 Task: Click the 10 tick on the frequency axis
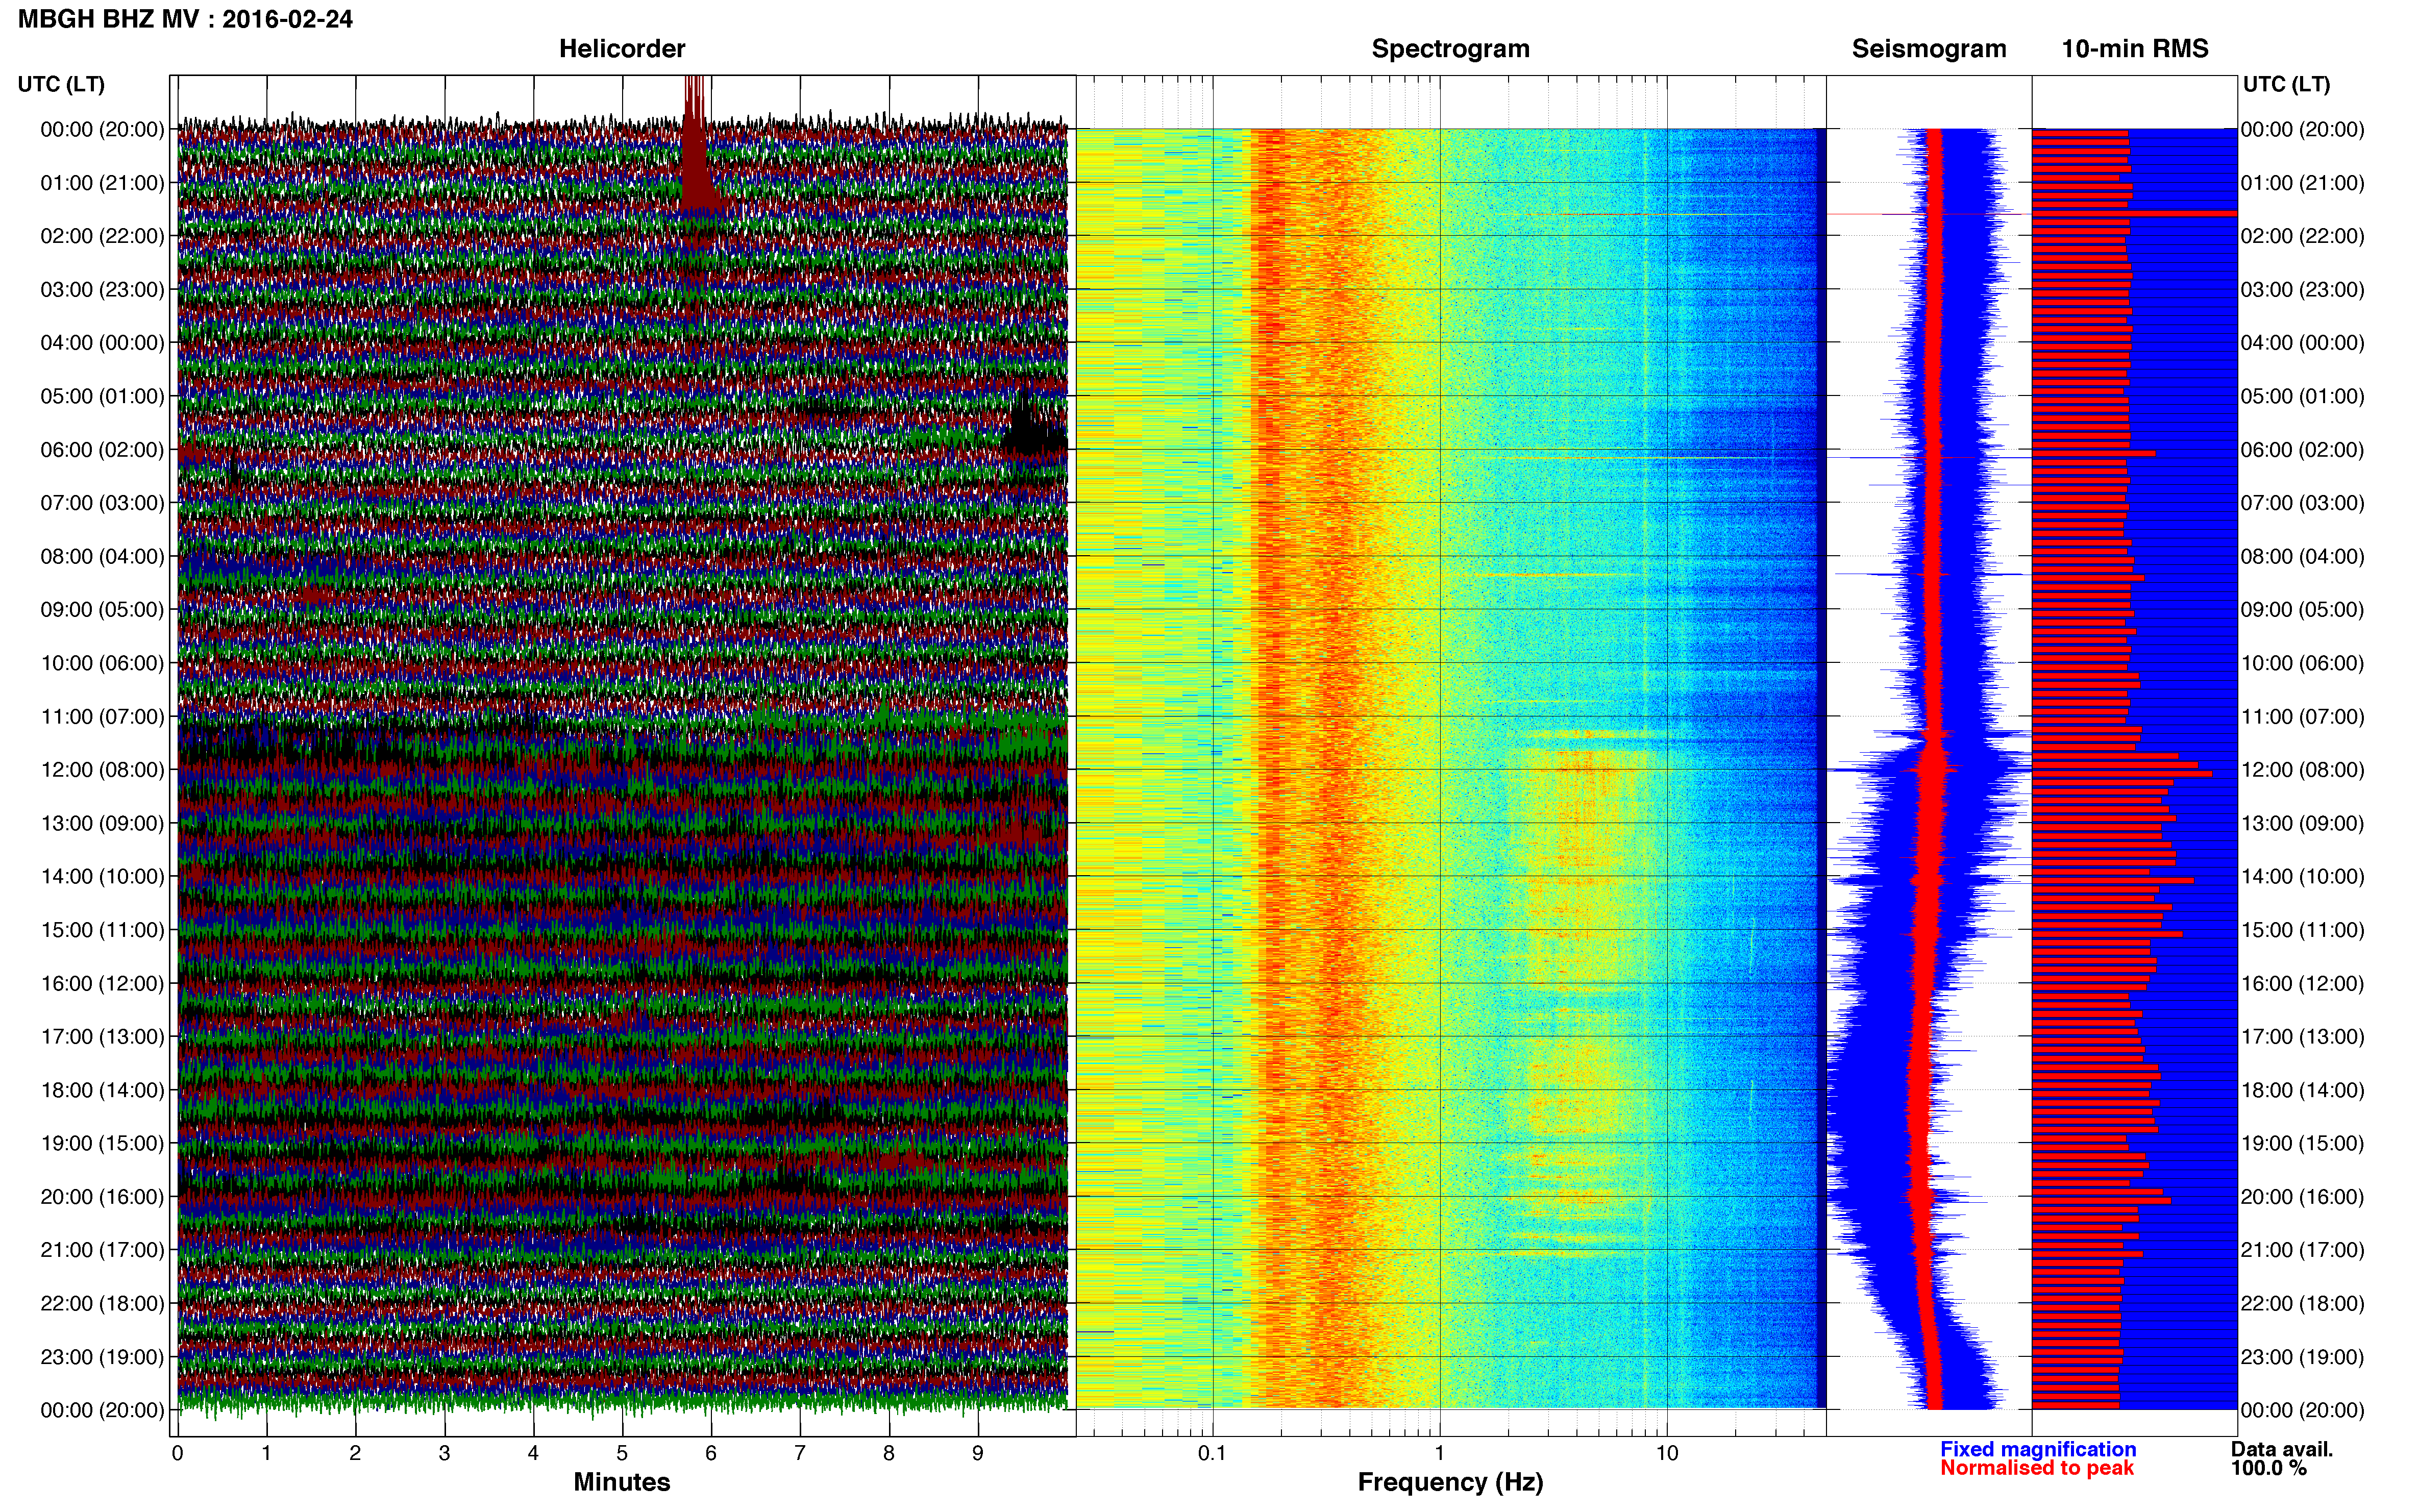pos(1667,1453)
